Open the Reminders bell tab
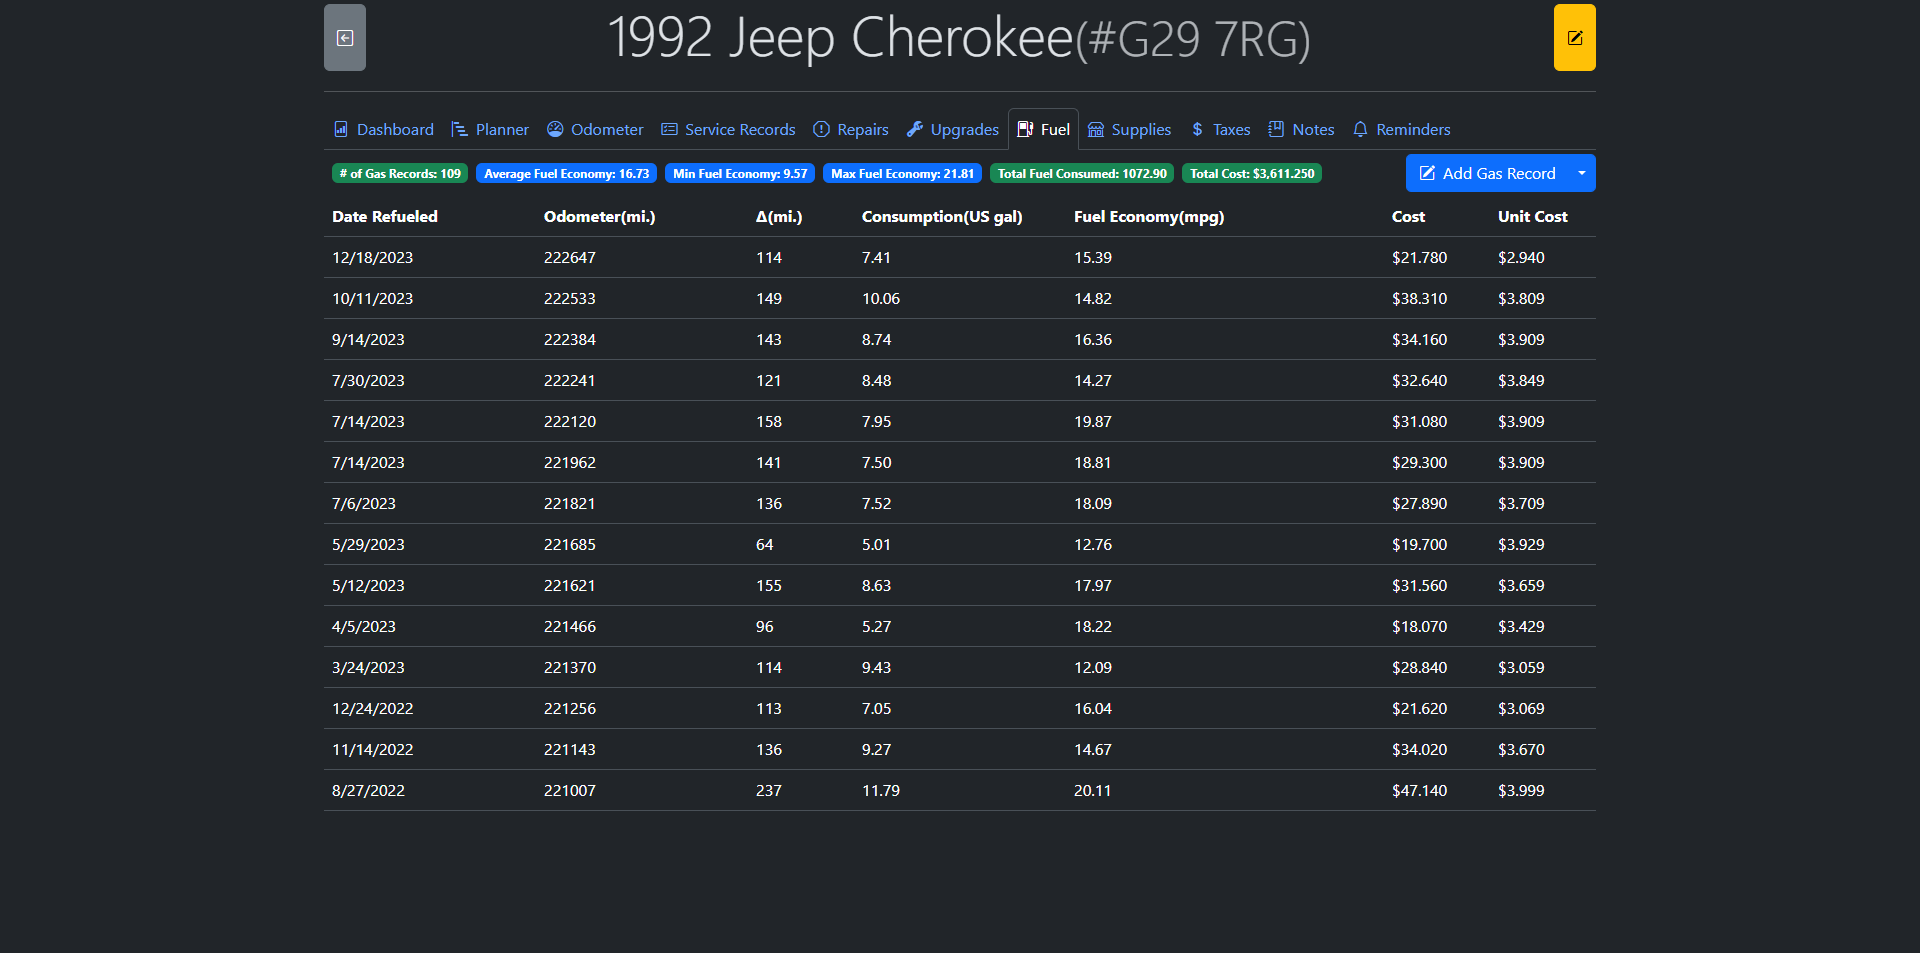1920x953 pixels. [x=1401, y=130]
